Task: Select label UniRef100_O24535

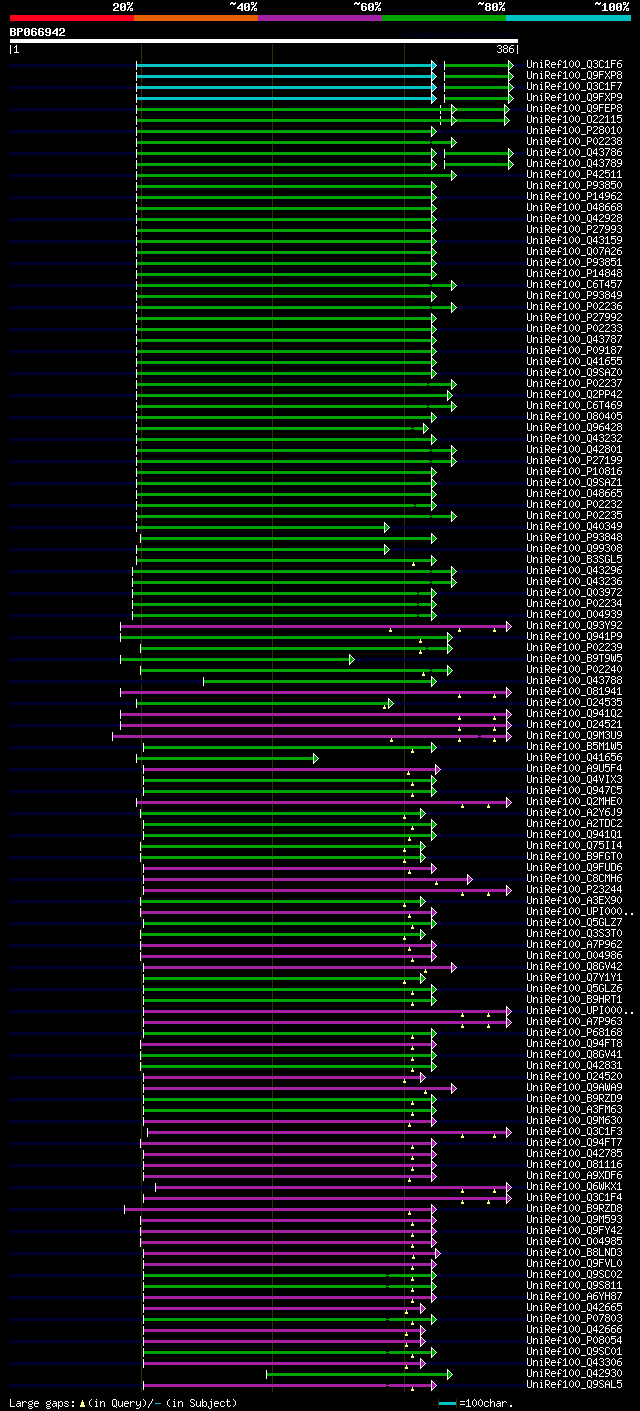Action: [574, 703]
